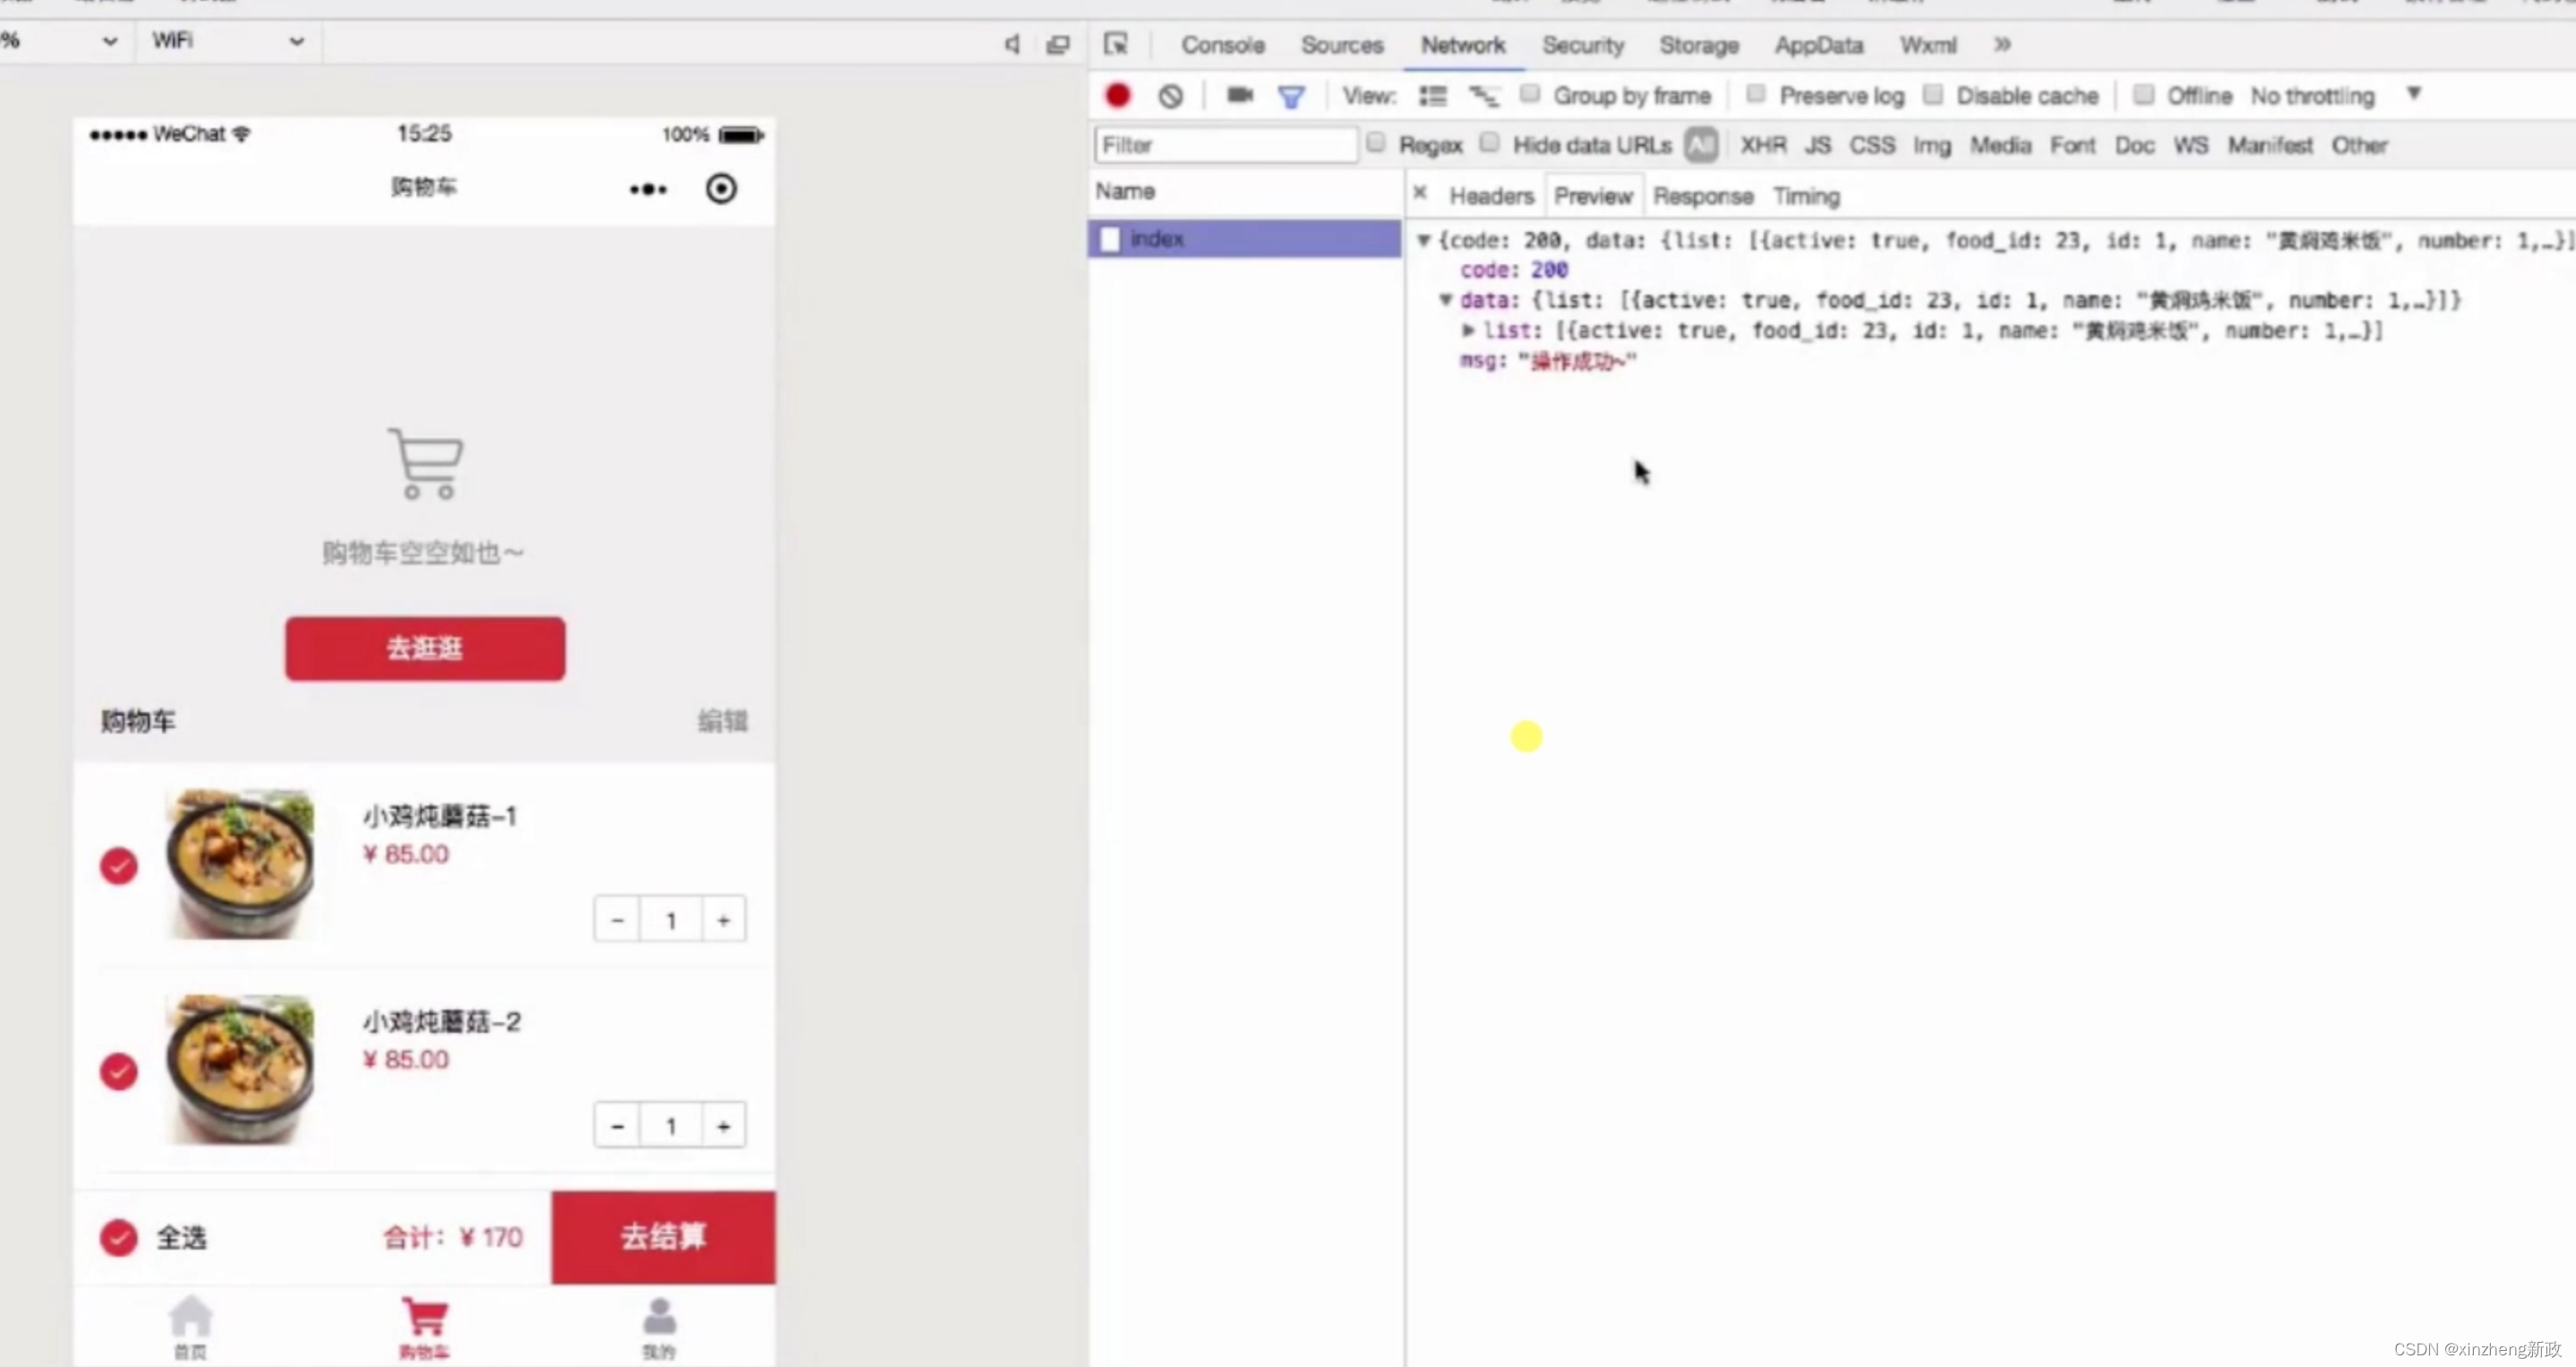Click the network Filter input field
The width and height of the screenshot is (2576, 1367).
click(x=1226, y=145)
